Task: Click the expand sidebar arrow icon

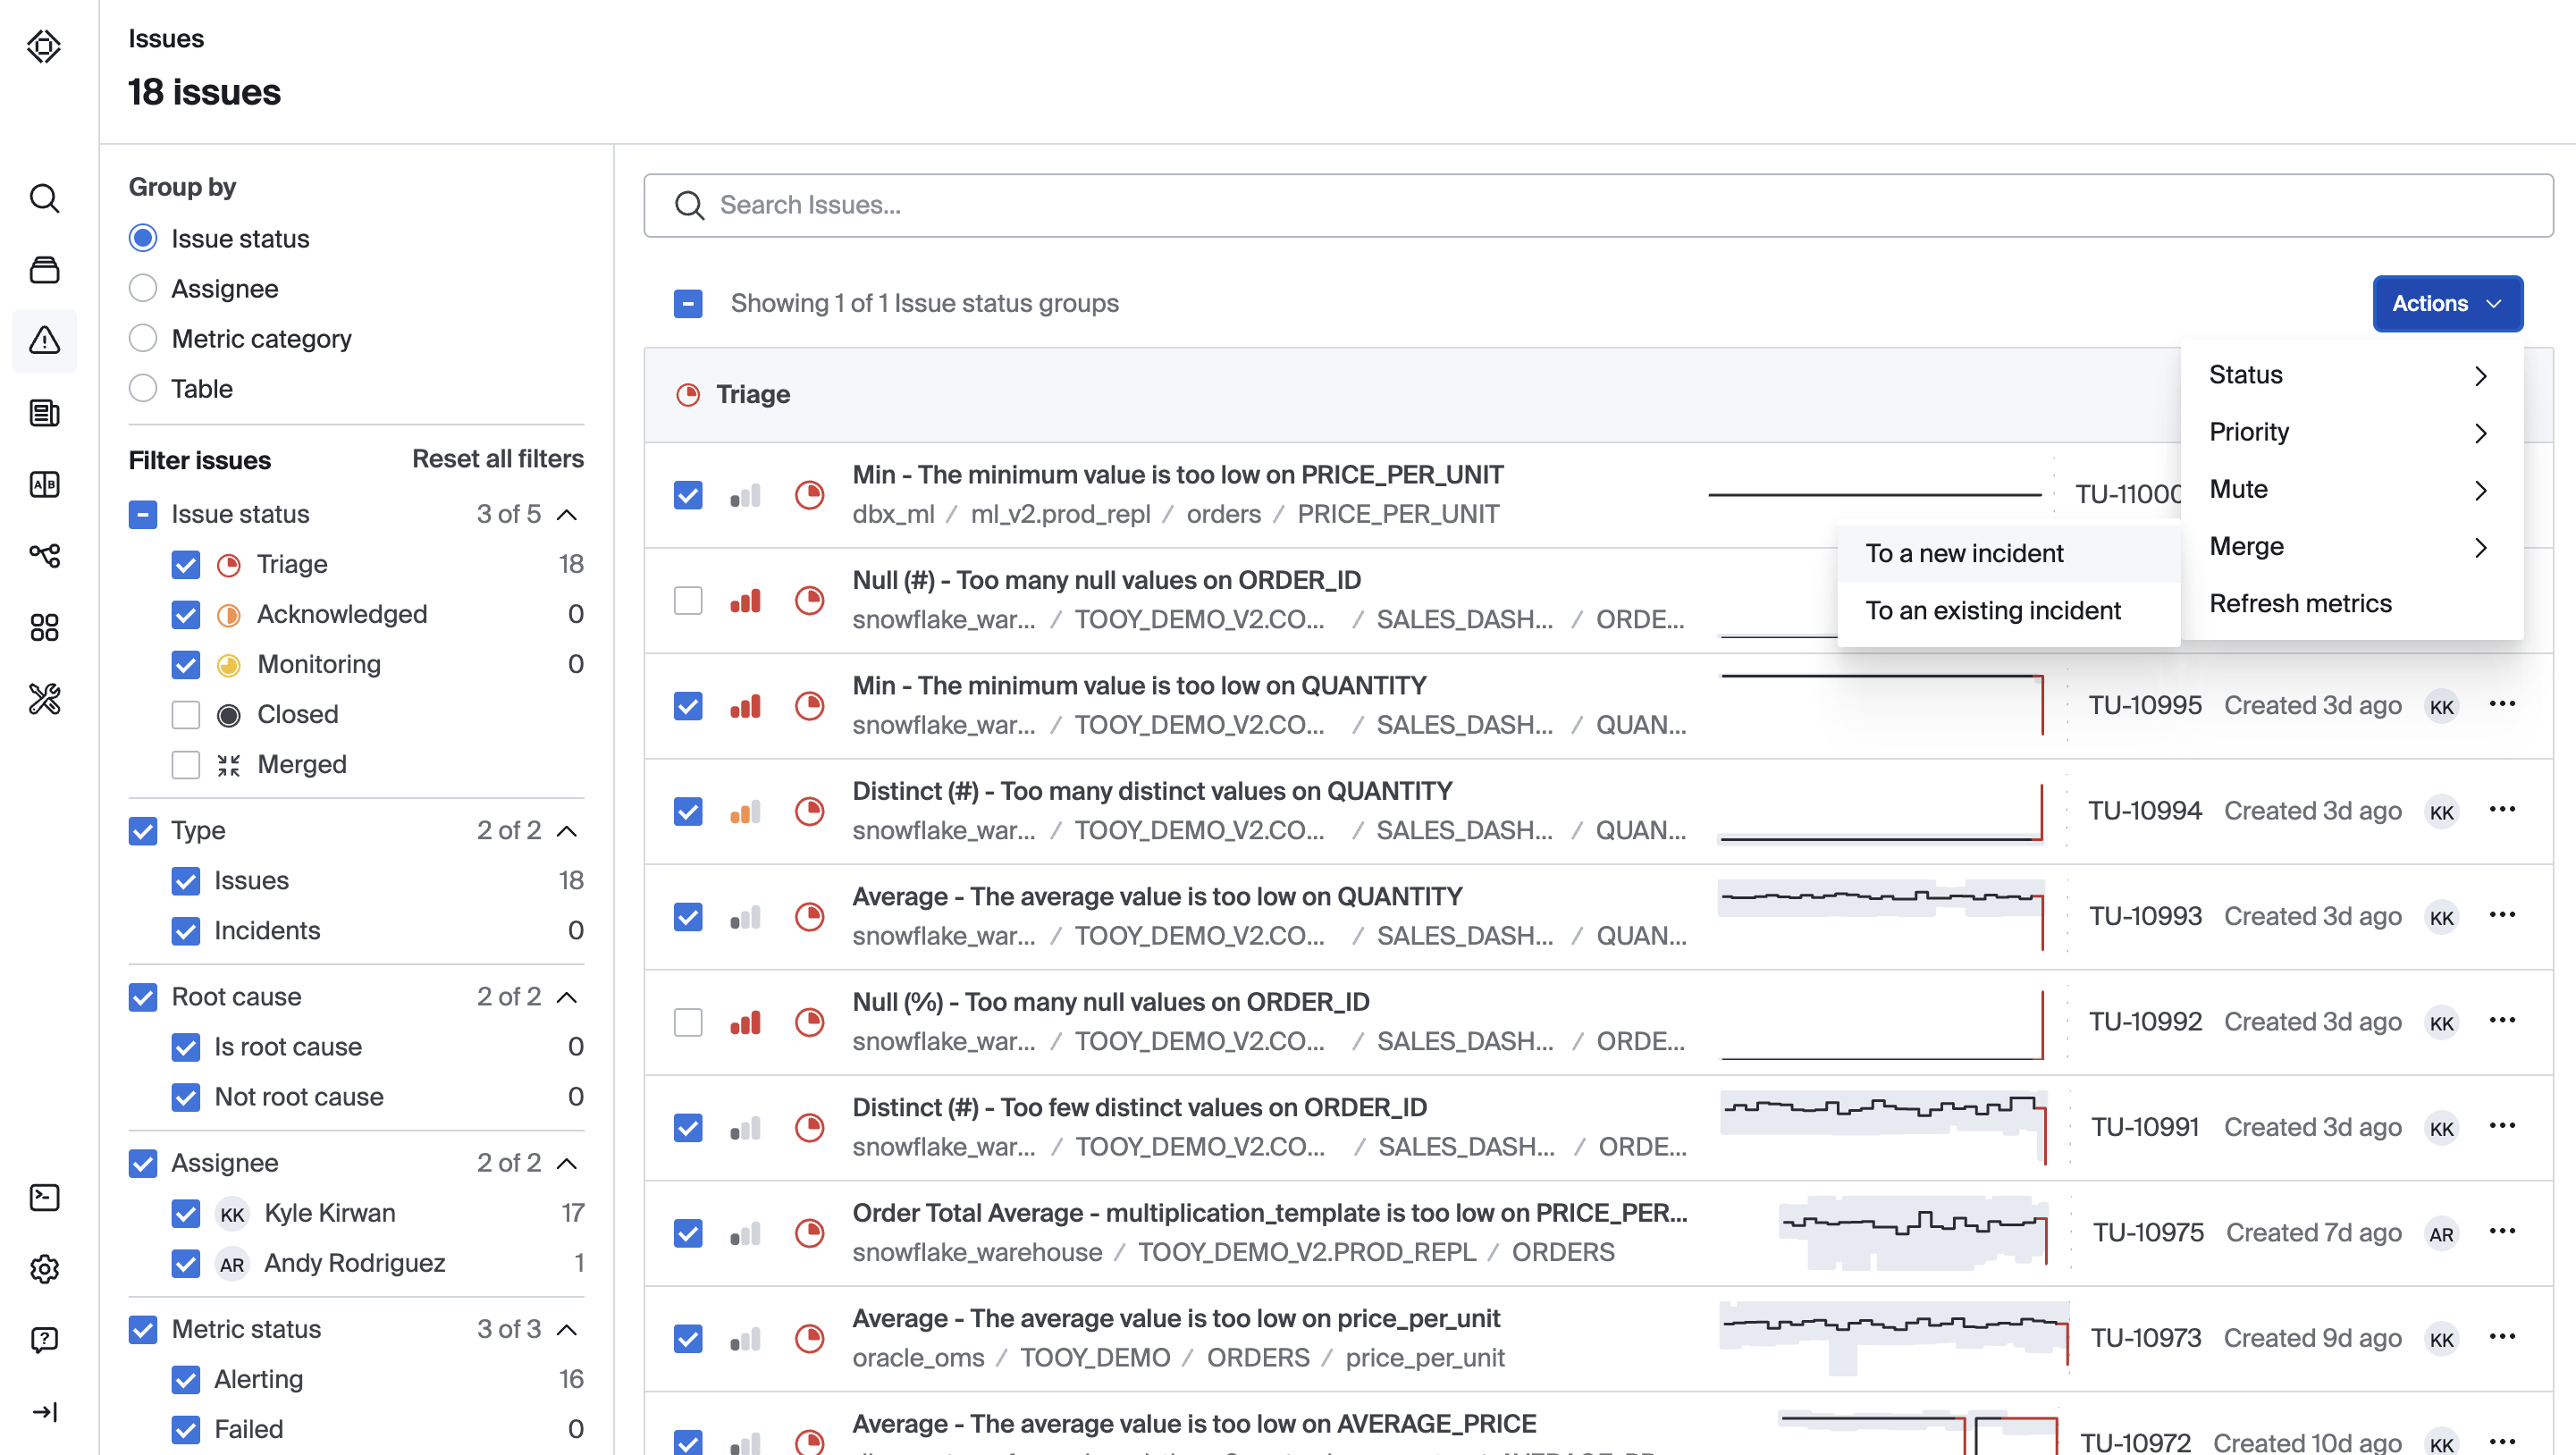Action: (44, 1411)
